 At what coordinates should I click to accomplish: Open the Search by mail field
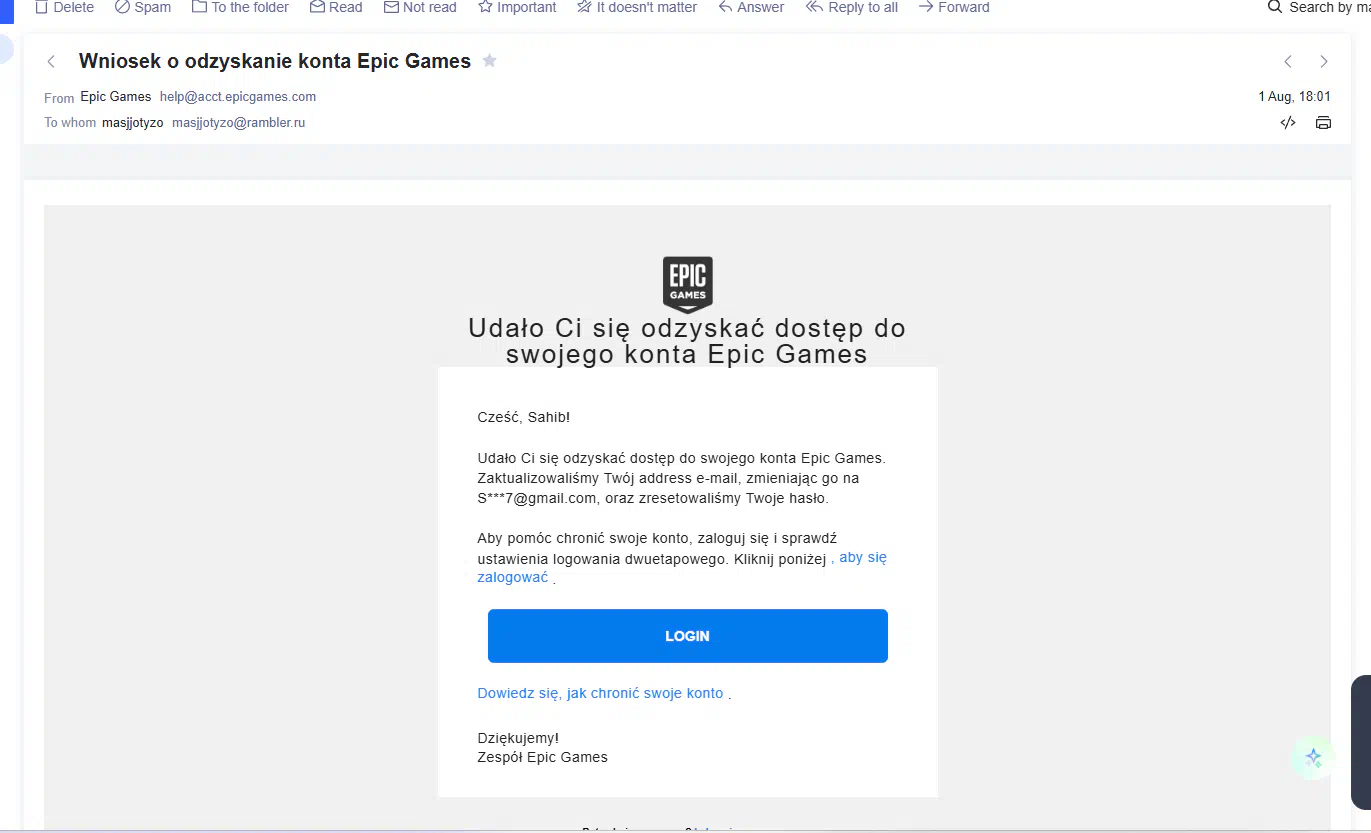(1319, 7)
